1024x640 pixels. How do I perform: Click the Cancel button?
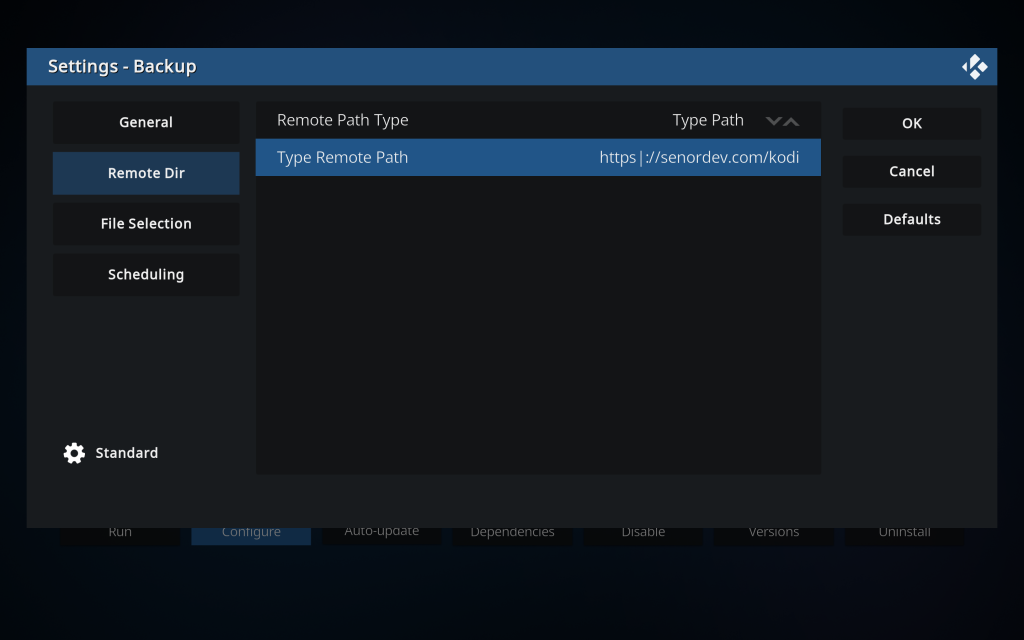911,171
